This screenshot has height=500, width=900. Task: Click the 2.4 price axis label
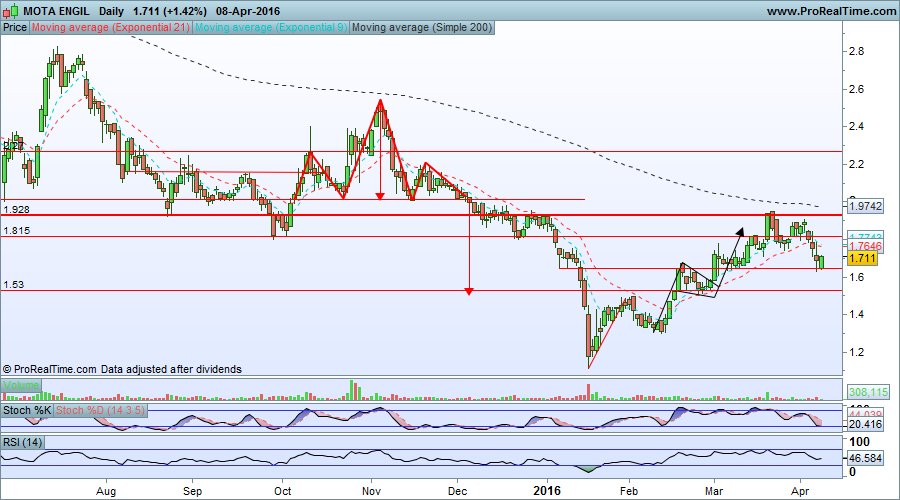[856, 126]
